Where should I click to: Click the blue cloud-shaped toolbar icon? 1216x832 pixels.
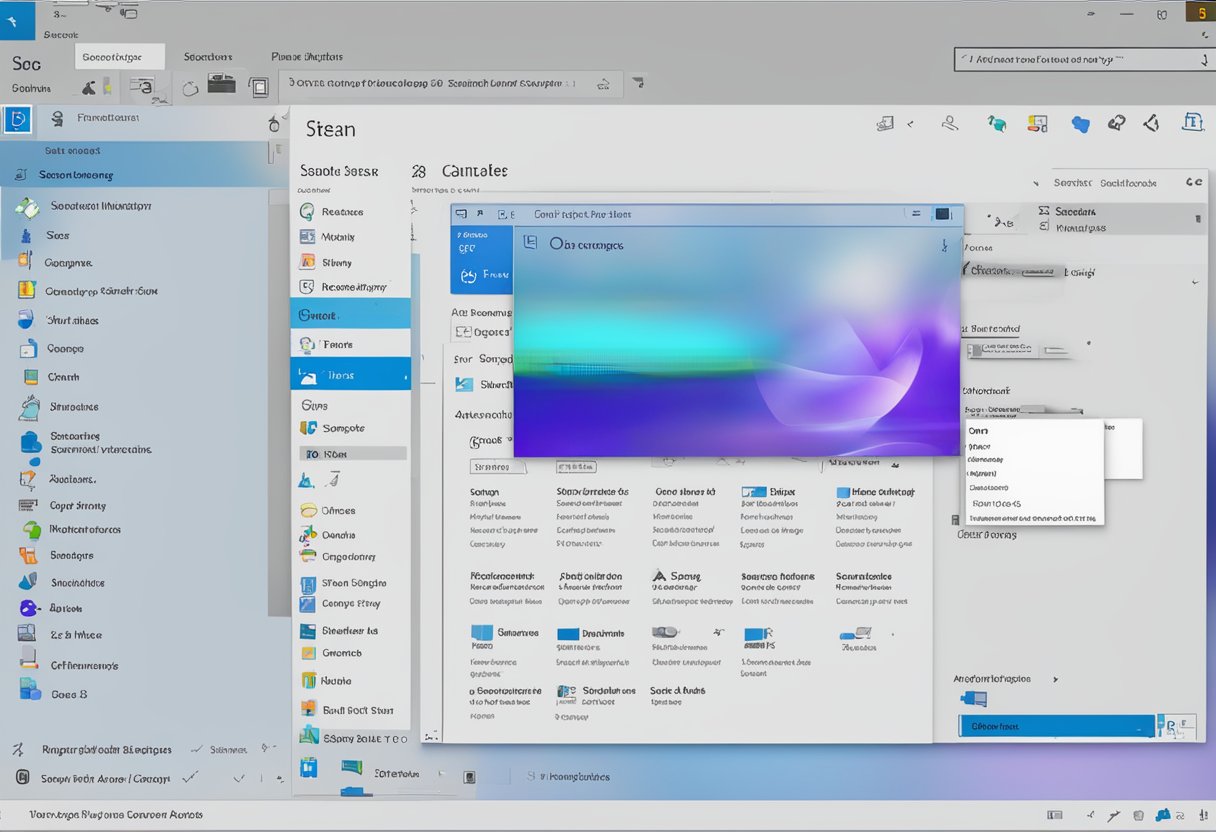tap(1080, 124)
